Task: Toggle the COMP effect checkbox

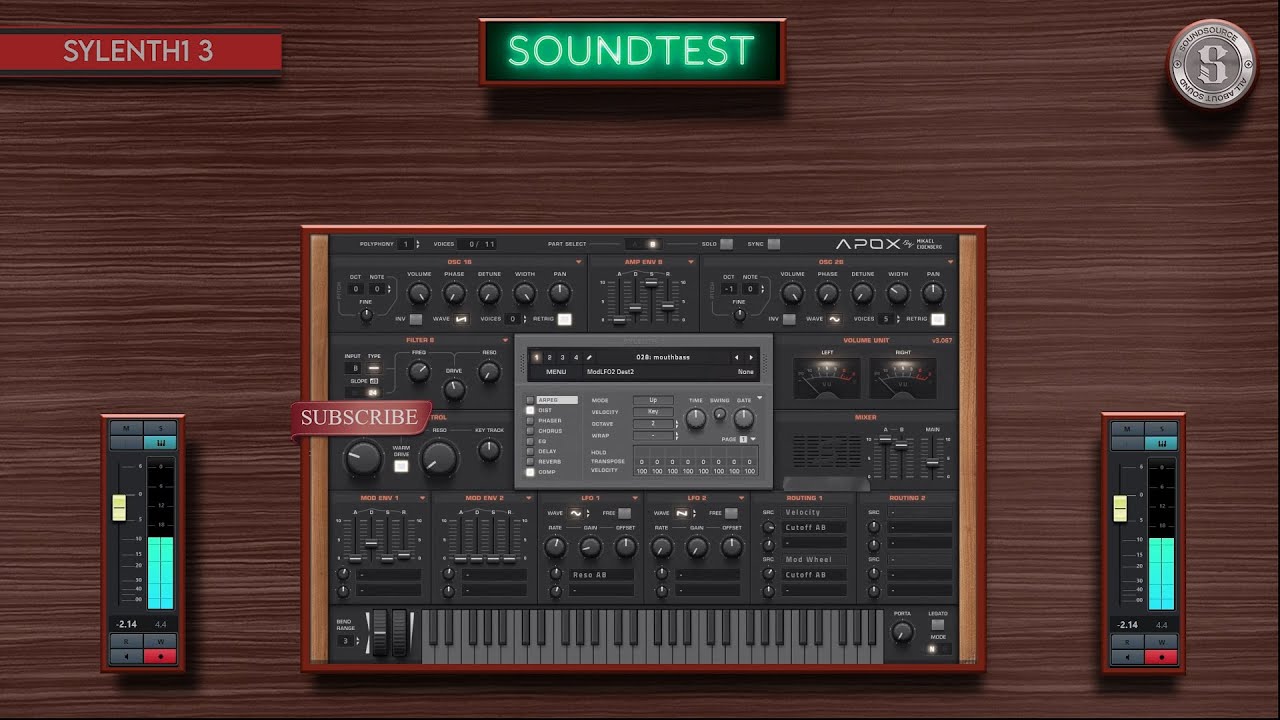Action: tap(530, 472)
